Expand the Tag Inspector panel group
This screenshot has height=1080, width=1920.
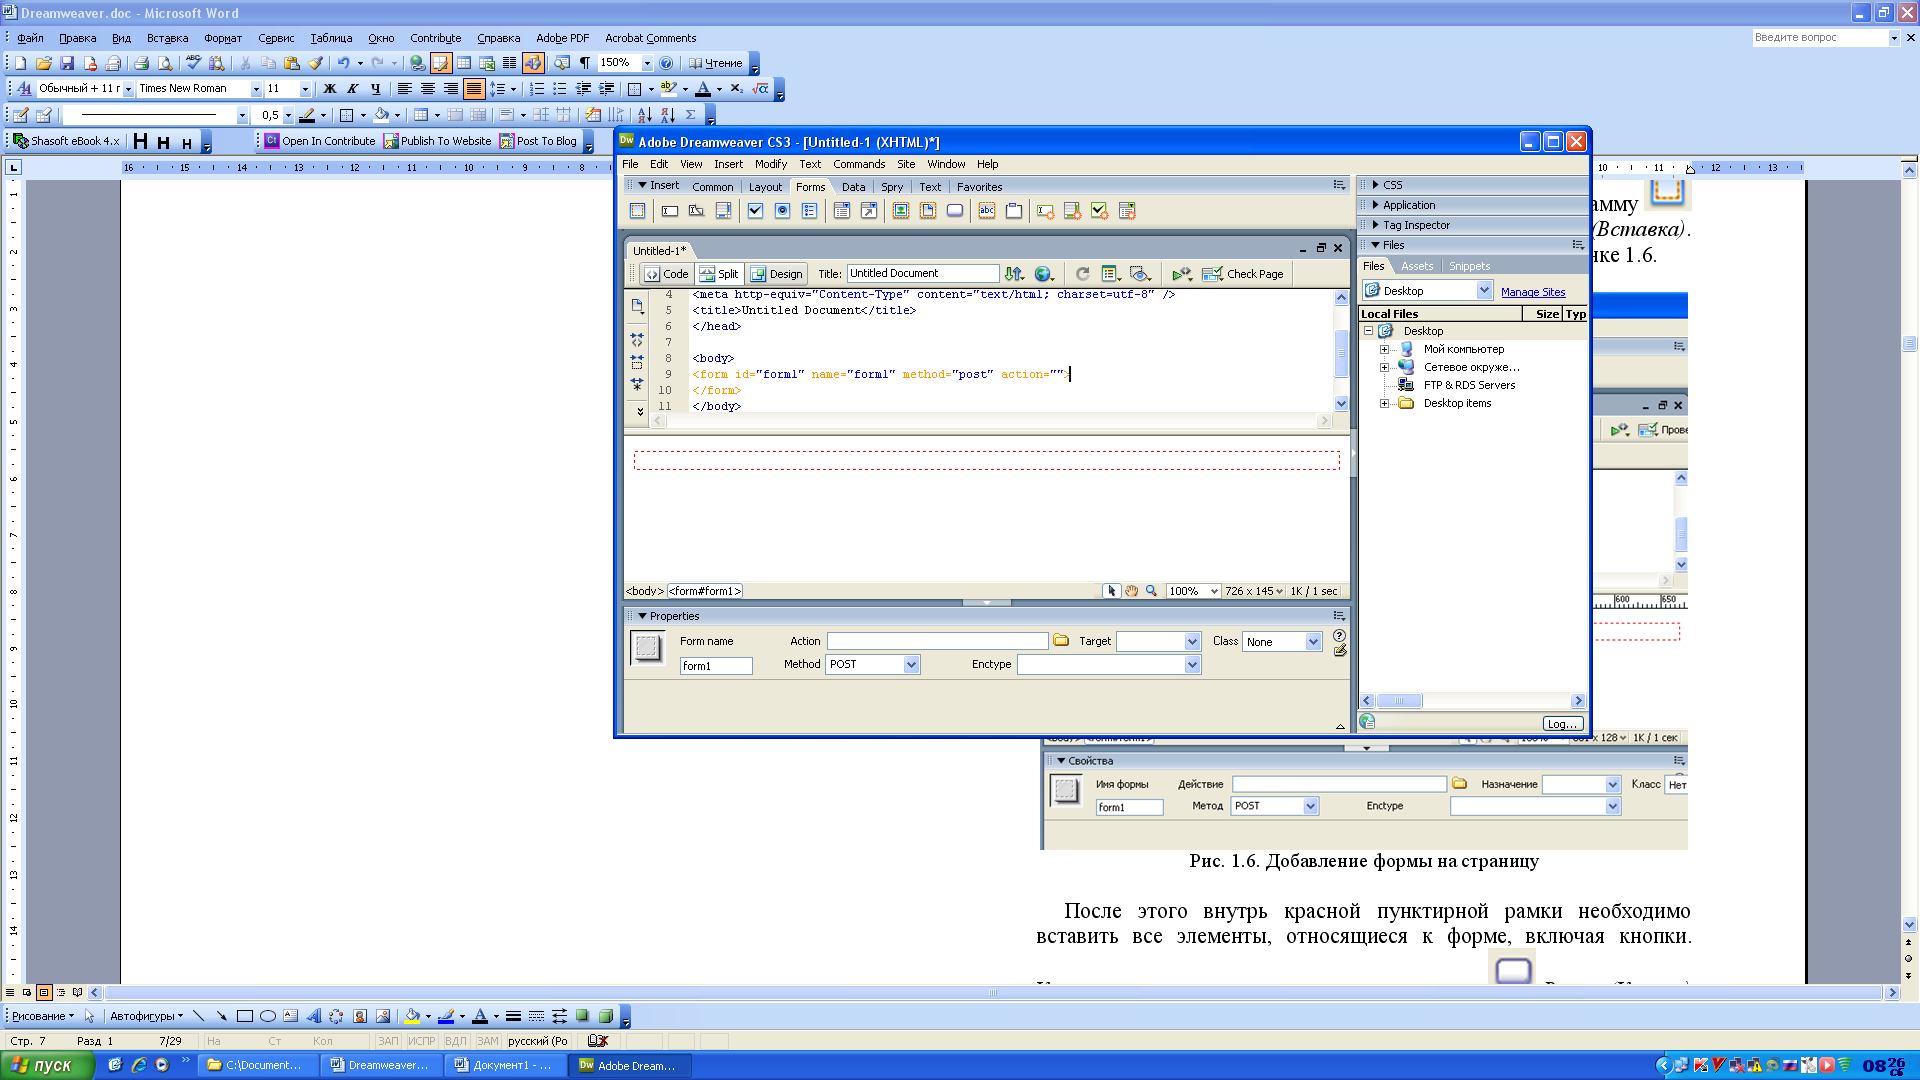pyautogui.click(x=1376, y=225)
